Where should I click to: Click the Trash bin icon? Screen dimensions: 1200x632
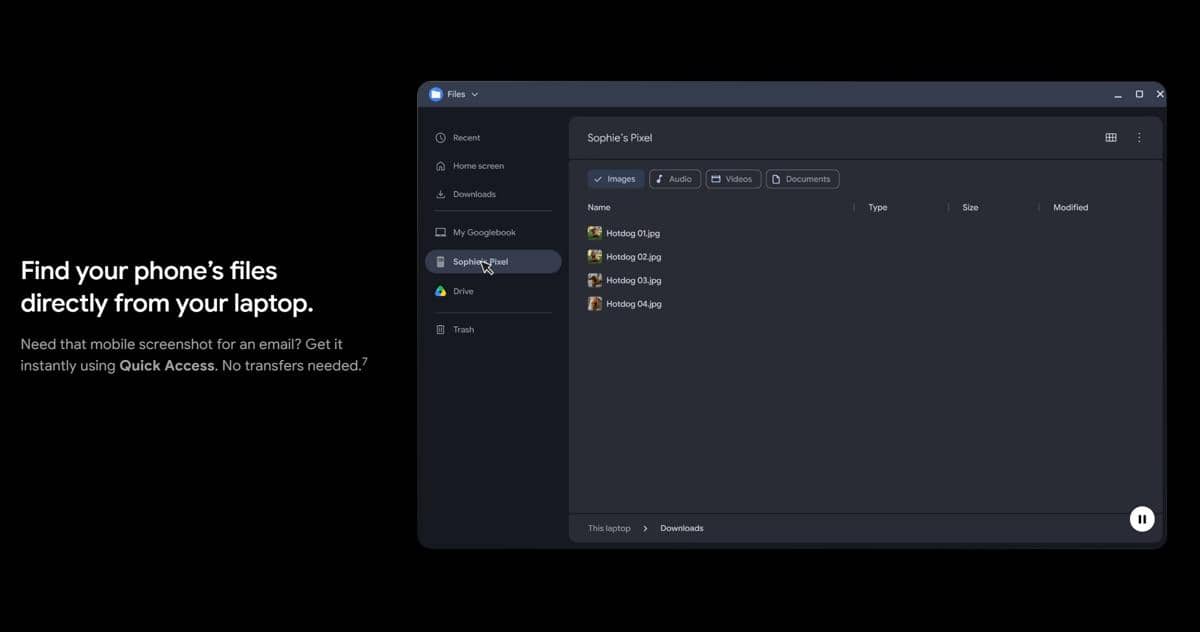click(440, 329)
